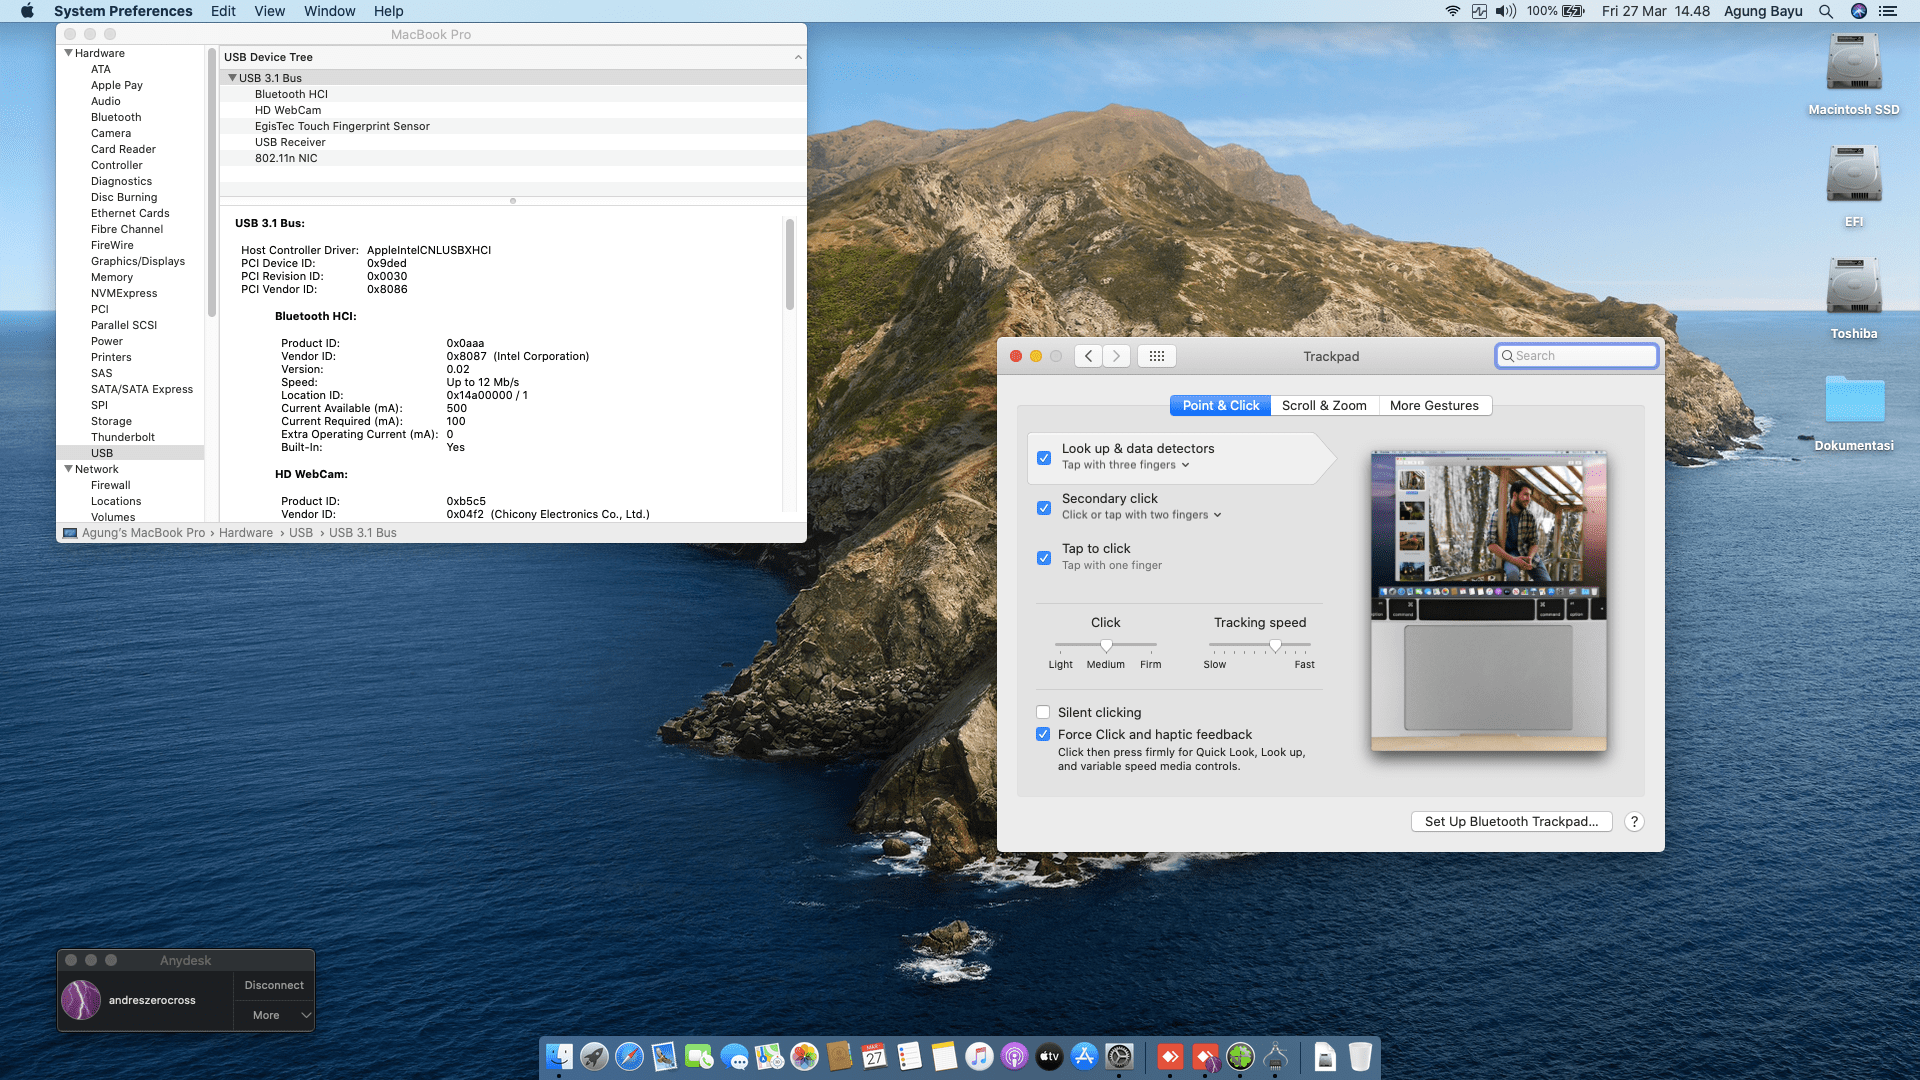Collapse the Hardware sidebar section

[x=68, y=53]
